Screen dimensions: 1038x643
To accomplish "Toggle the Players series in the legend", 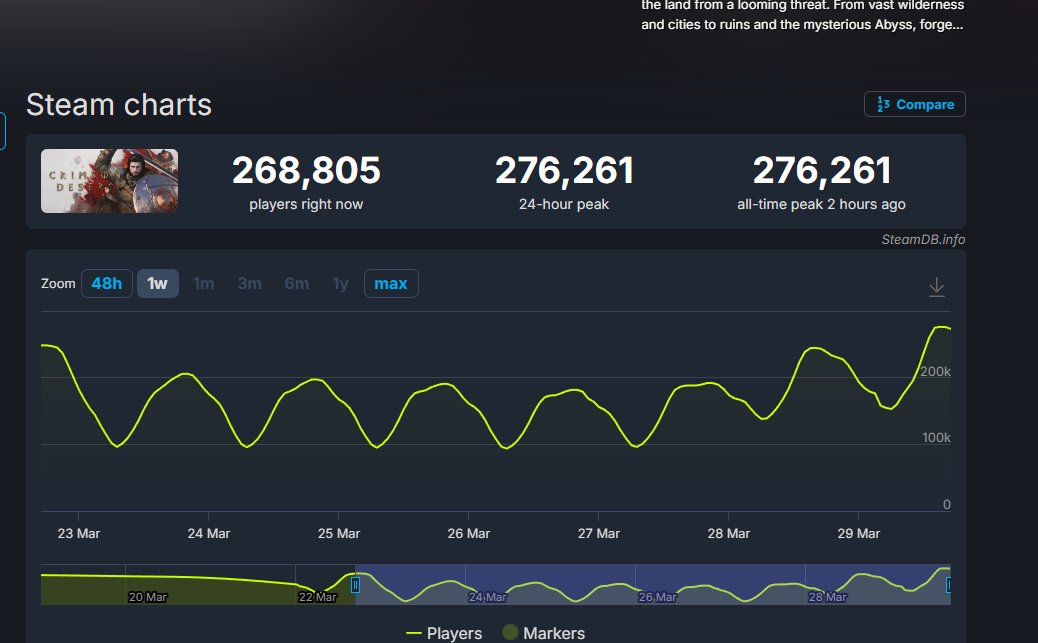I will 444,633.
